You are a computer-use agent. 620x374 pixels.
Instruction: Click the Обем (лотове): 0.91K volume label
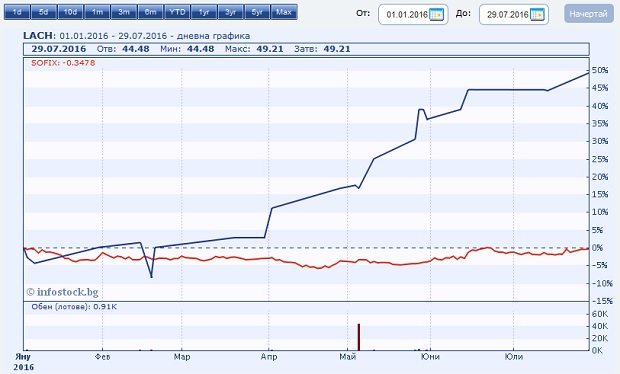74,306
